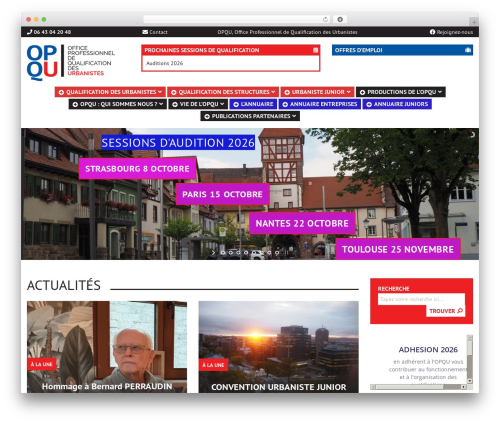Open the Qualification des Structures menu
The height and width of the screenshot is (423, 500).
(x=223, y=92)
